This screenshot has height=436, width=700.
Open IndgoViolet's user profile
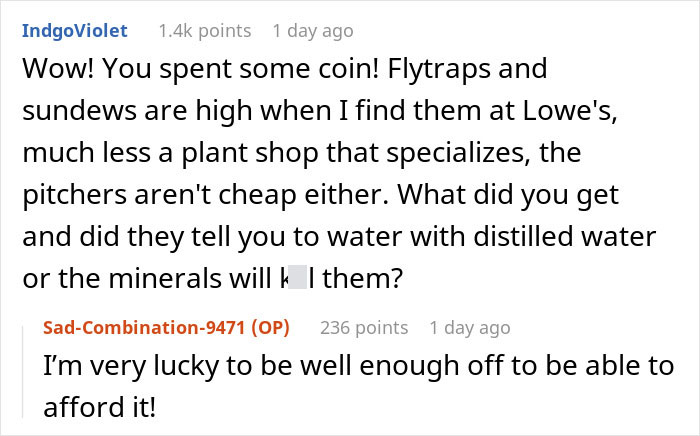click(x=74, y=31)
